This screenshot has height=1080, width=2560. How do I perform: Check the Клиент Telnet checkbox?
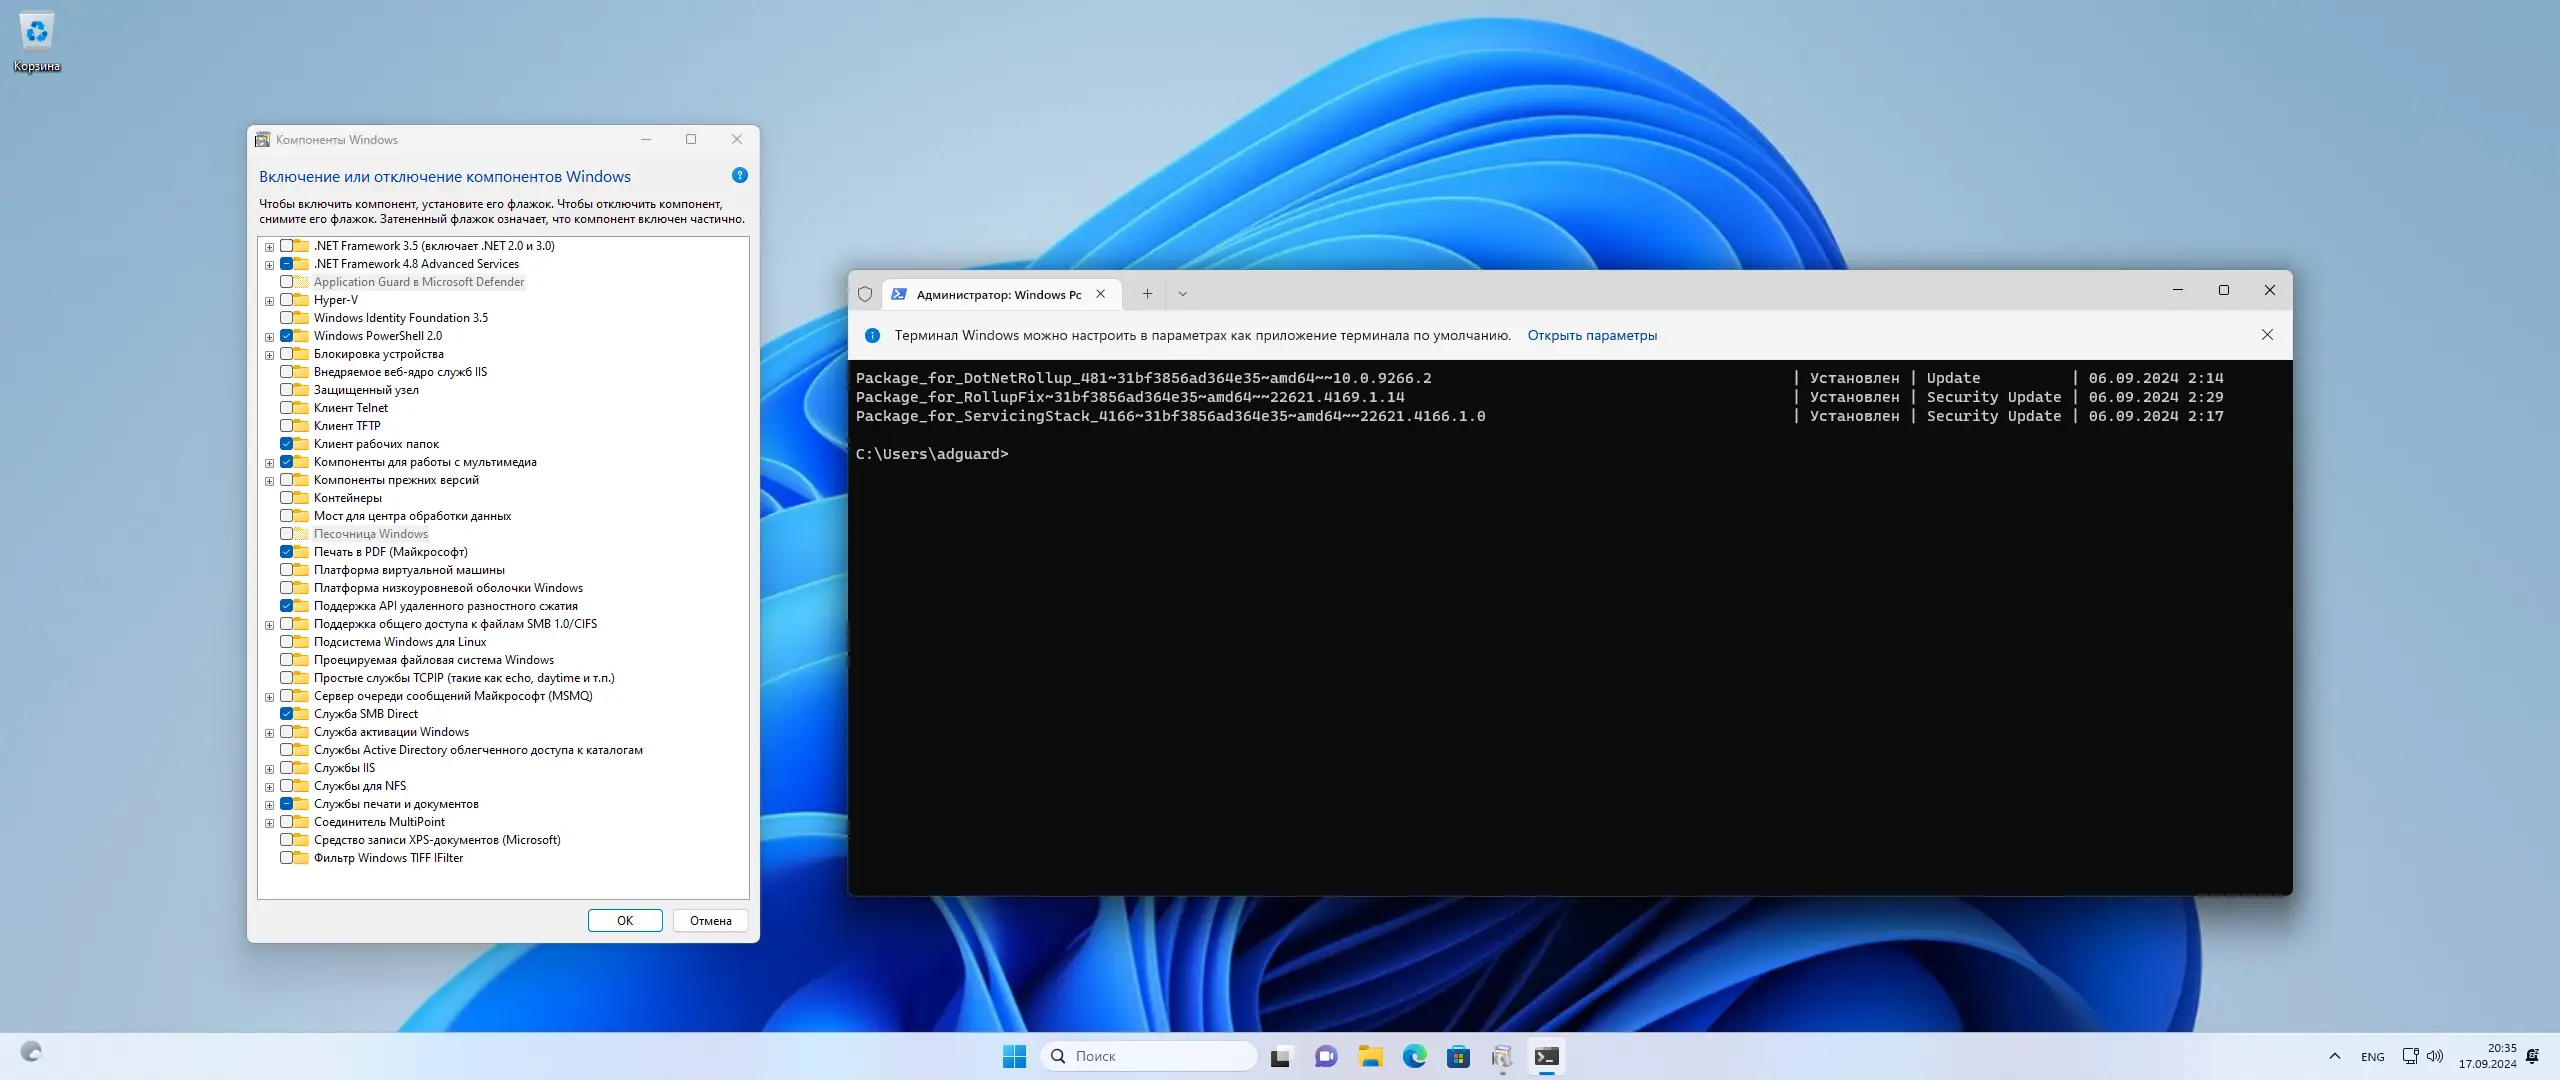click(x=287, y=408)
